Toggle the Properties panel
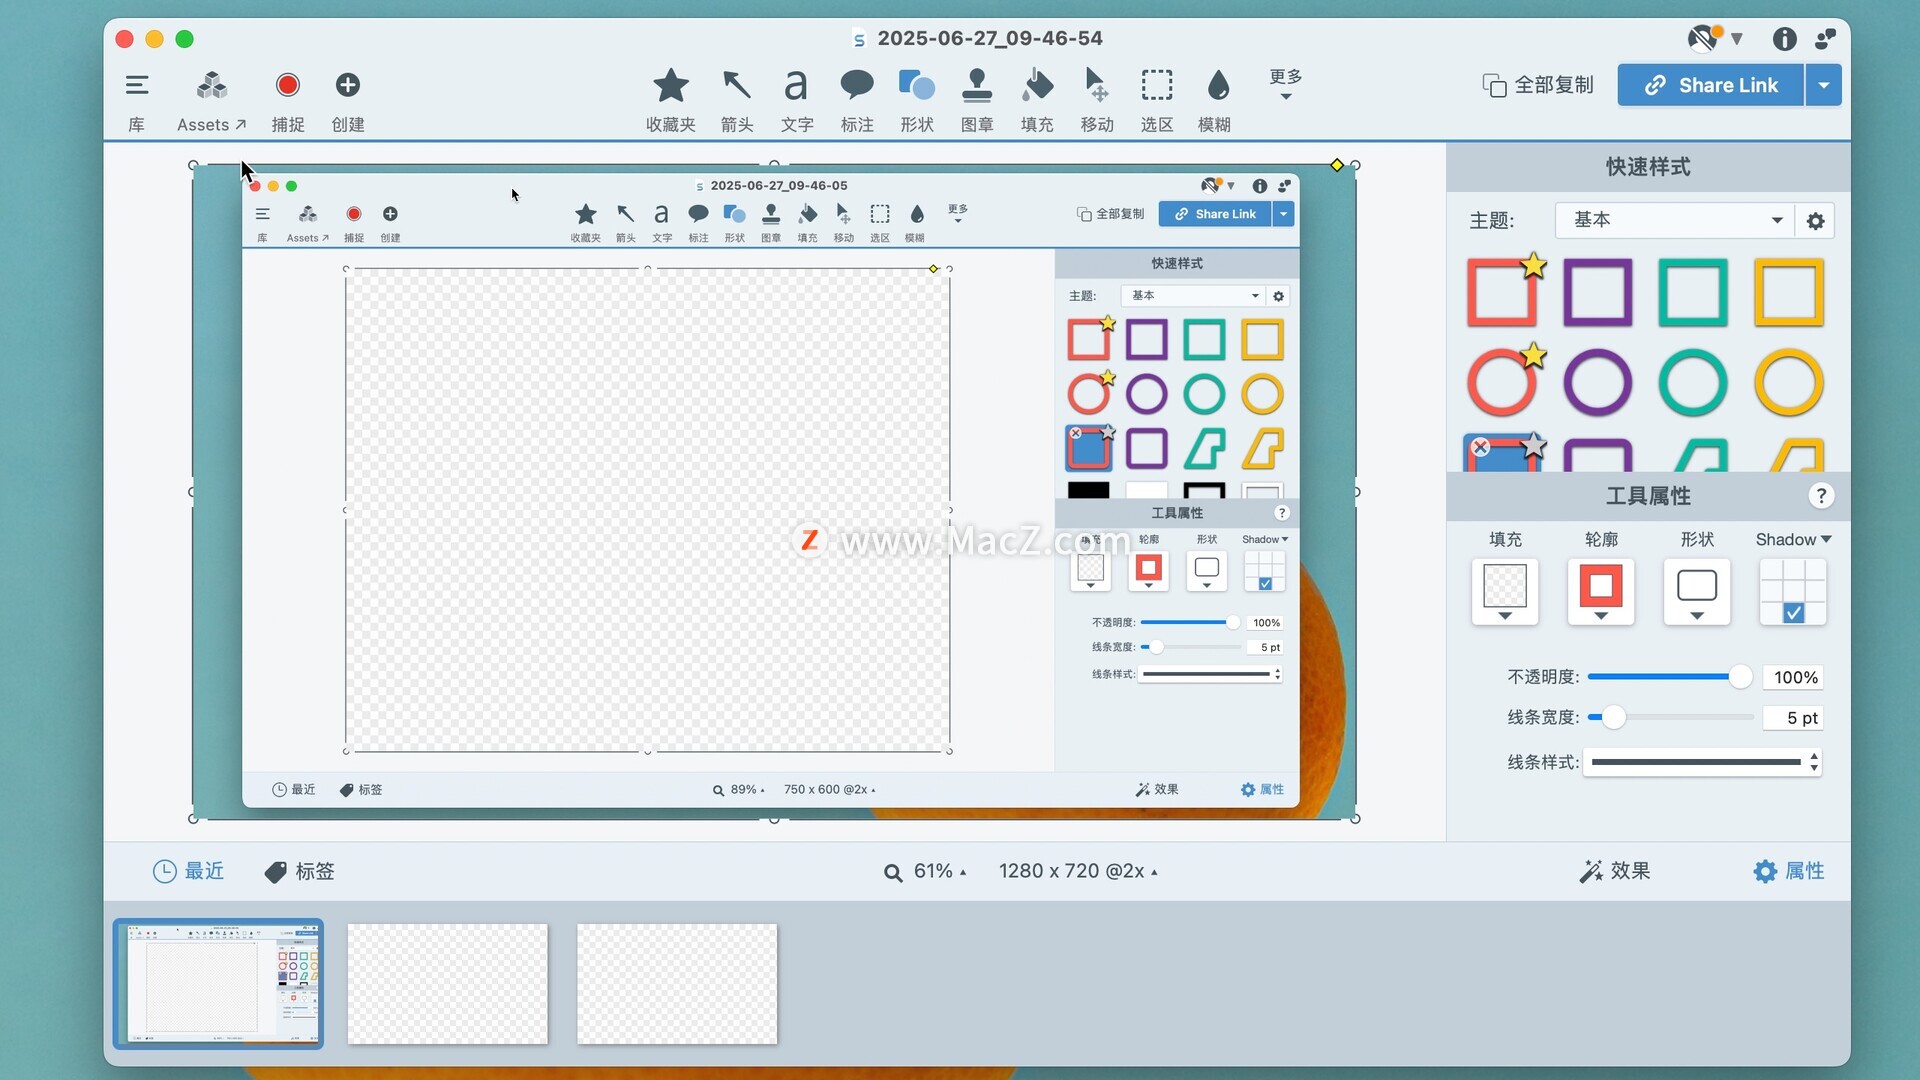Viewport: 1920px width, 1080px height. coord(1789,871)
